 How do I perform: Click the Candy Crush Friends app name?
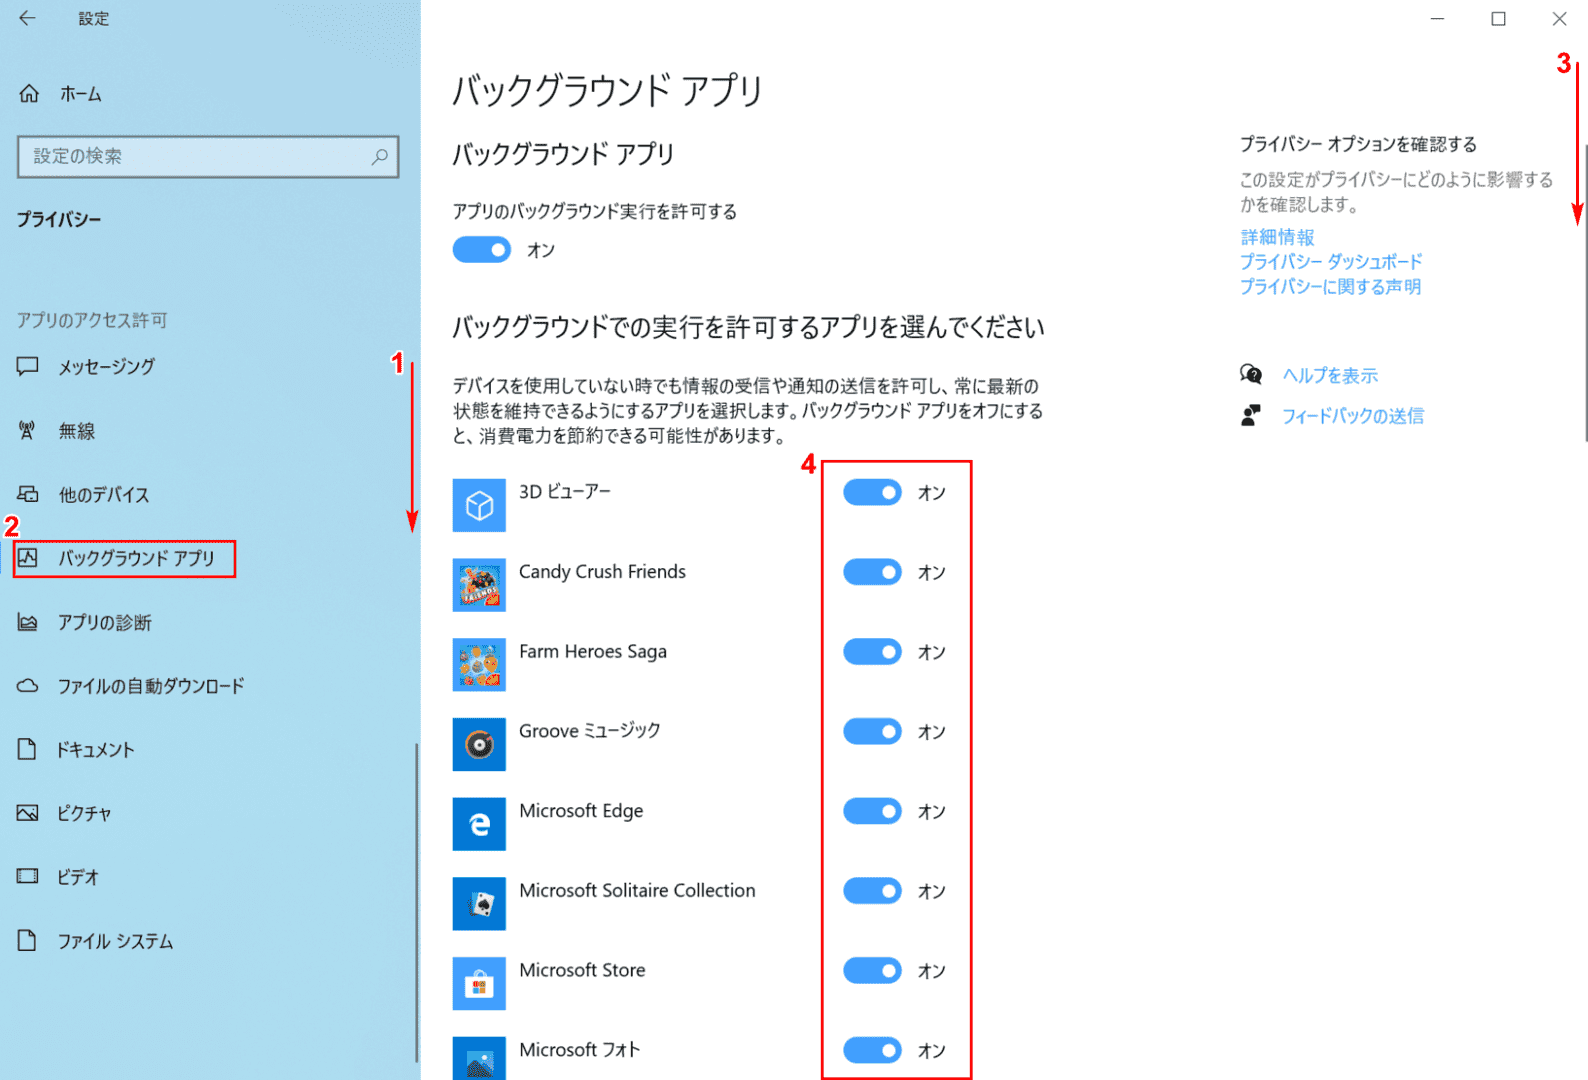click(x=602, y=571)
